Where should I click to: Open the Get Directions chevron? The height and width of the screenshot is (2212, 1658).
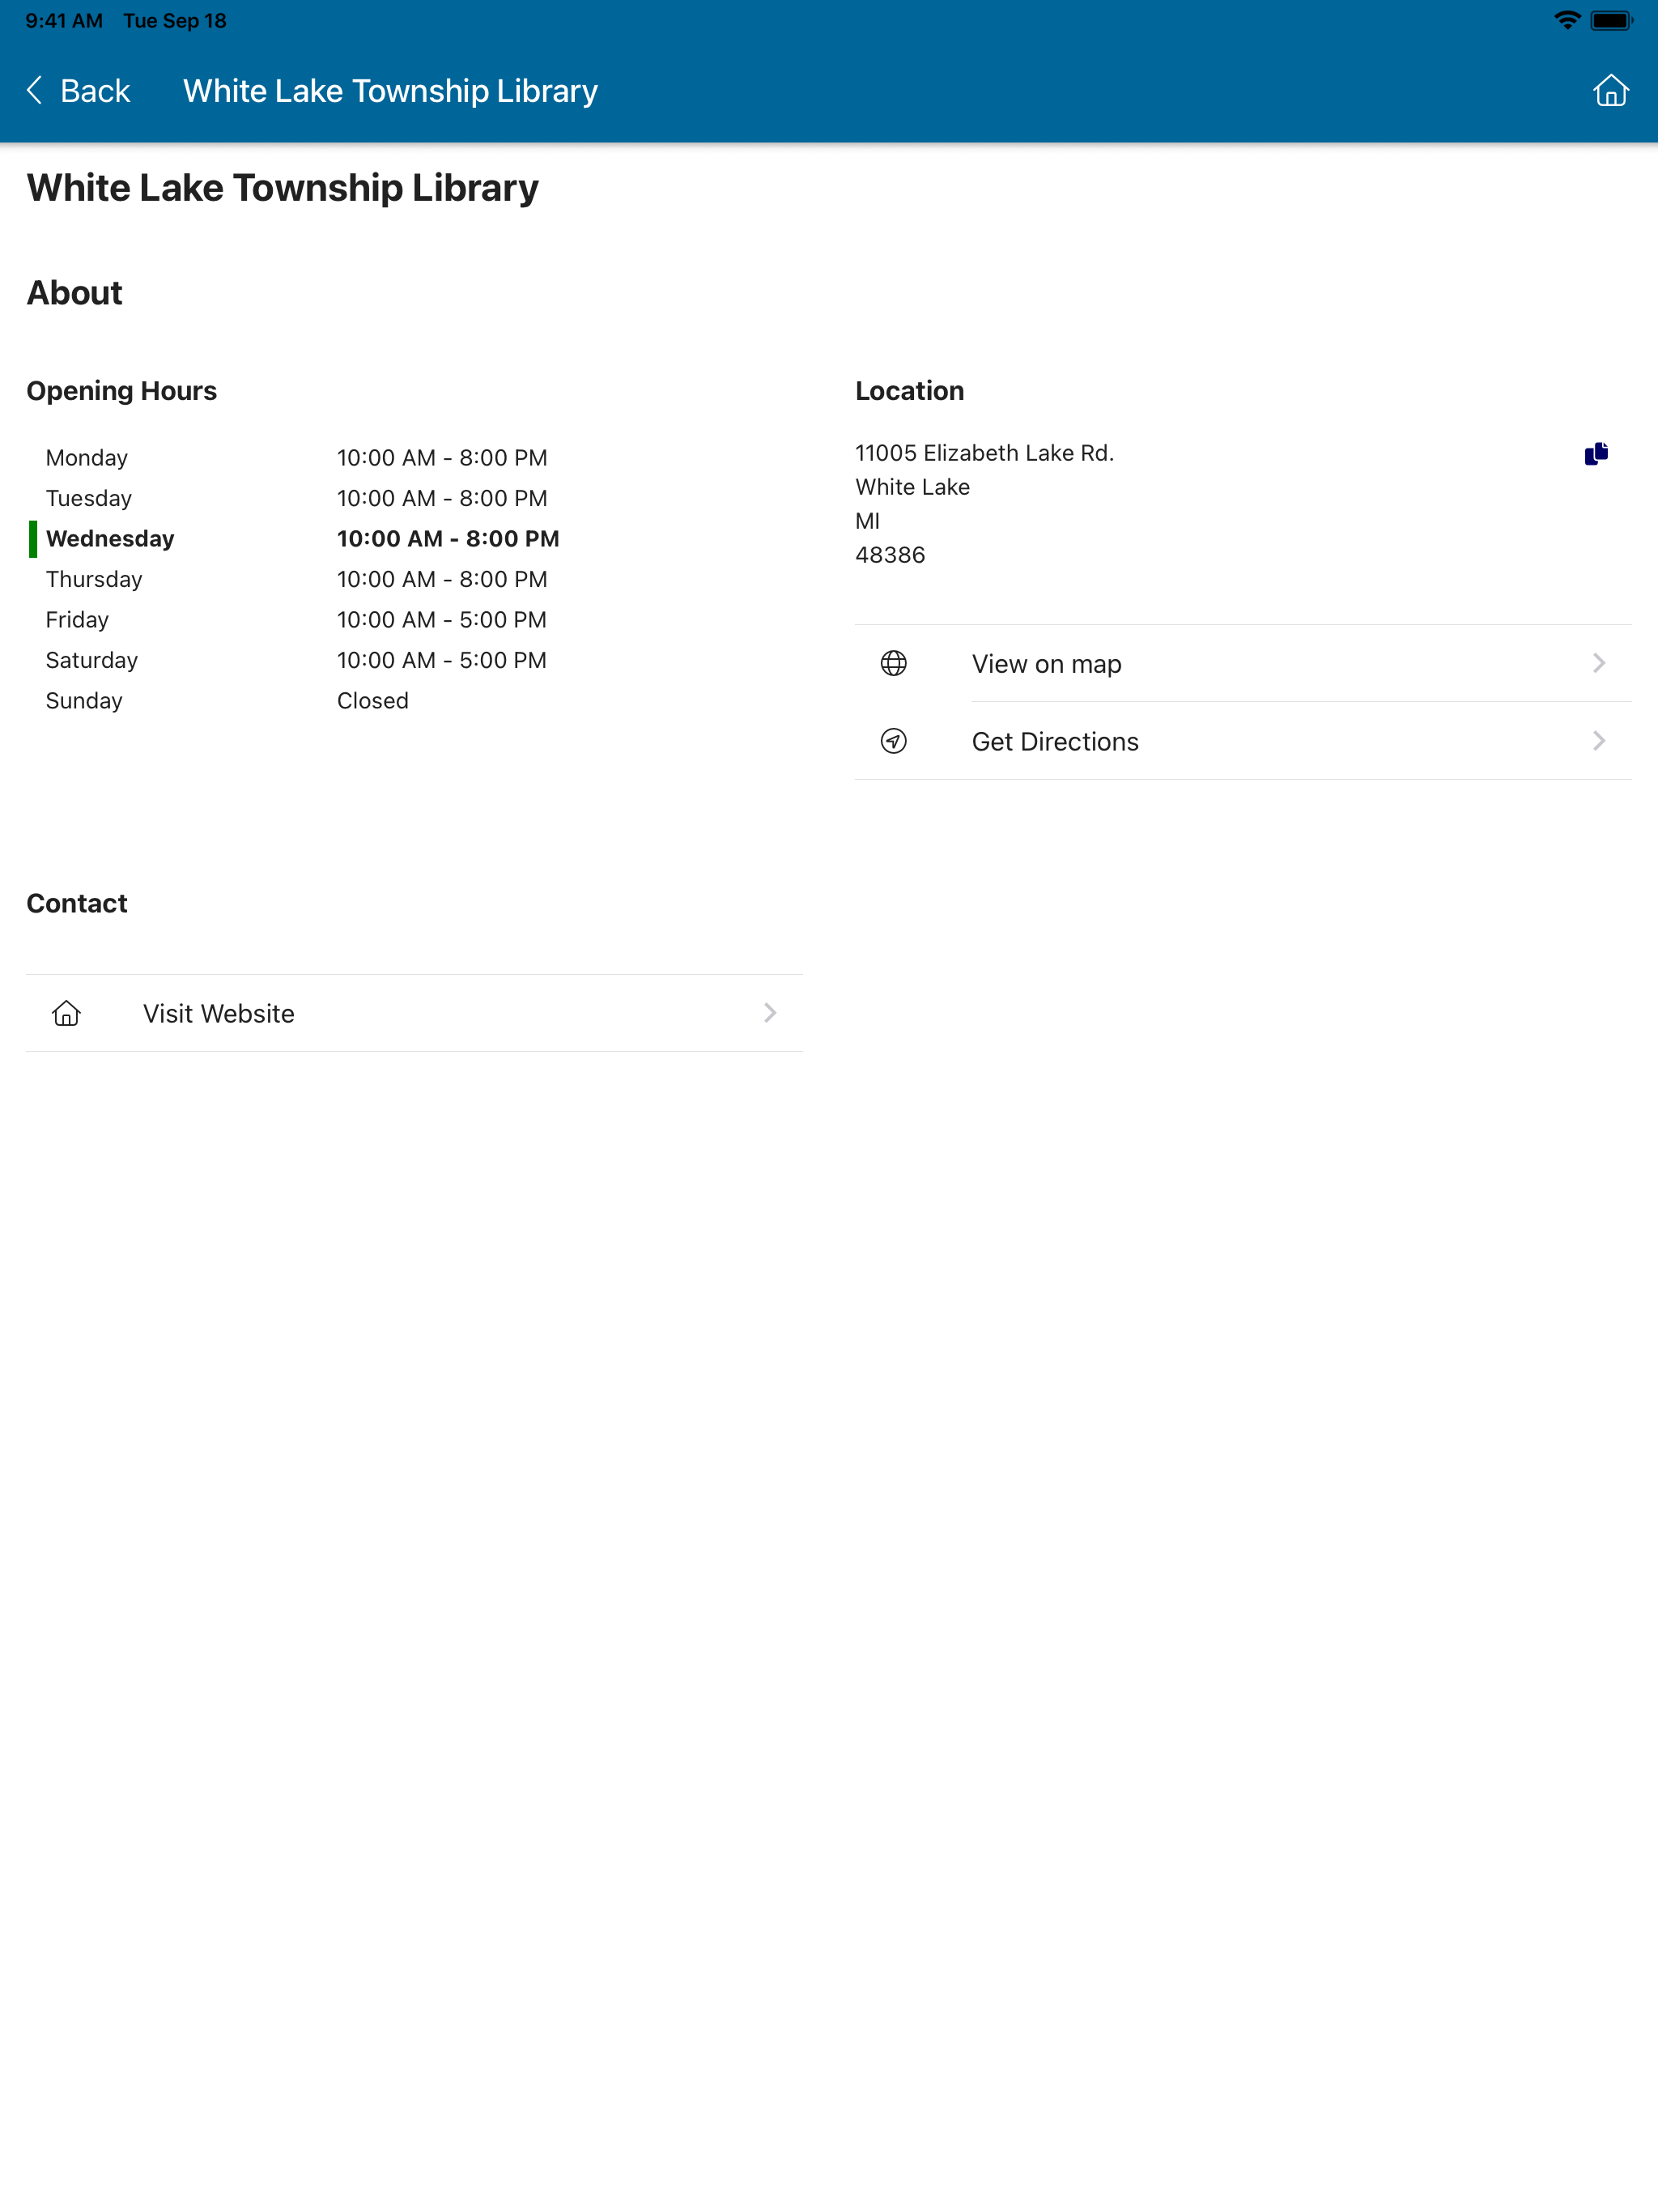point(1598,741)
